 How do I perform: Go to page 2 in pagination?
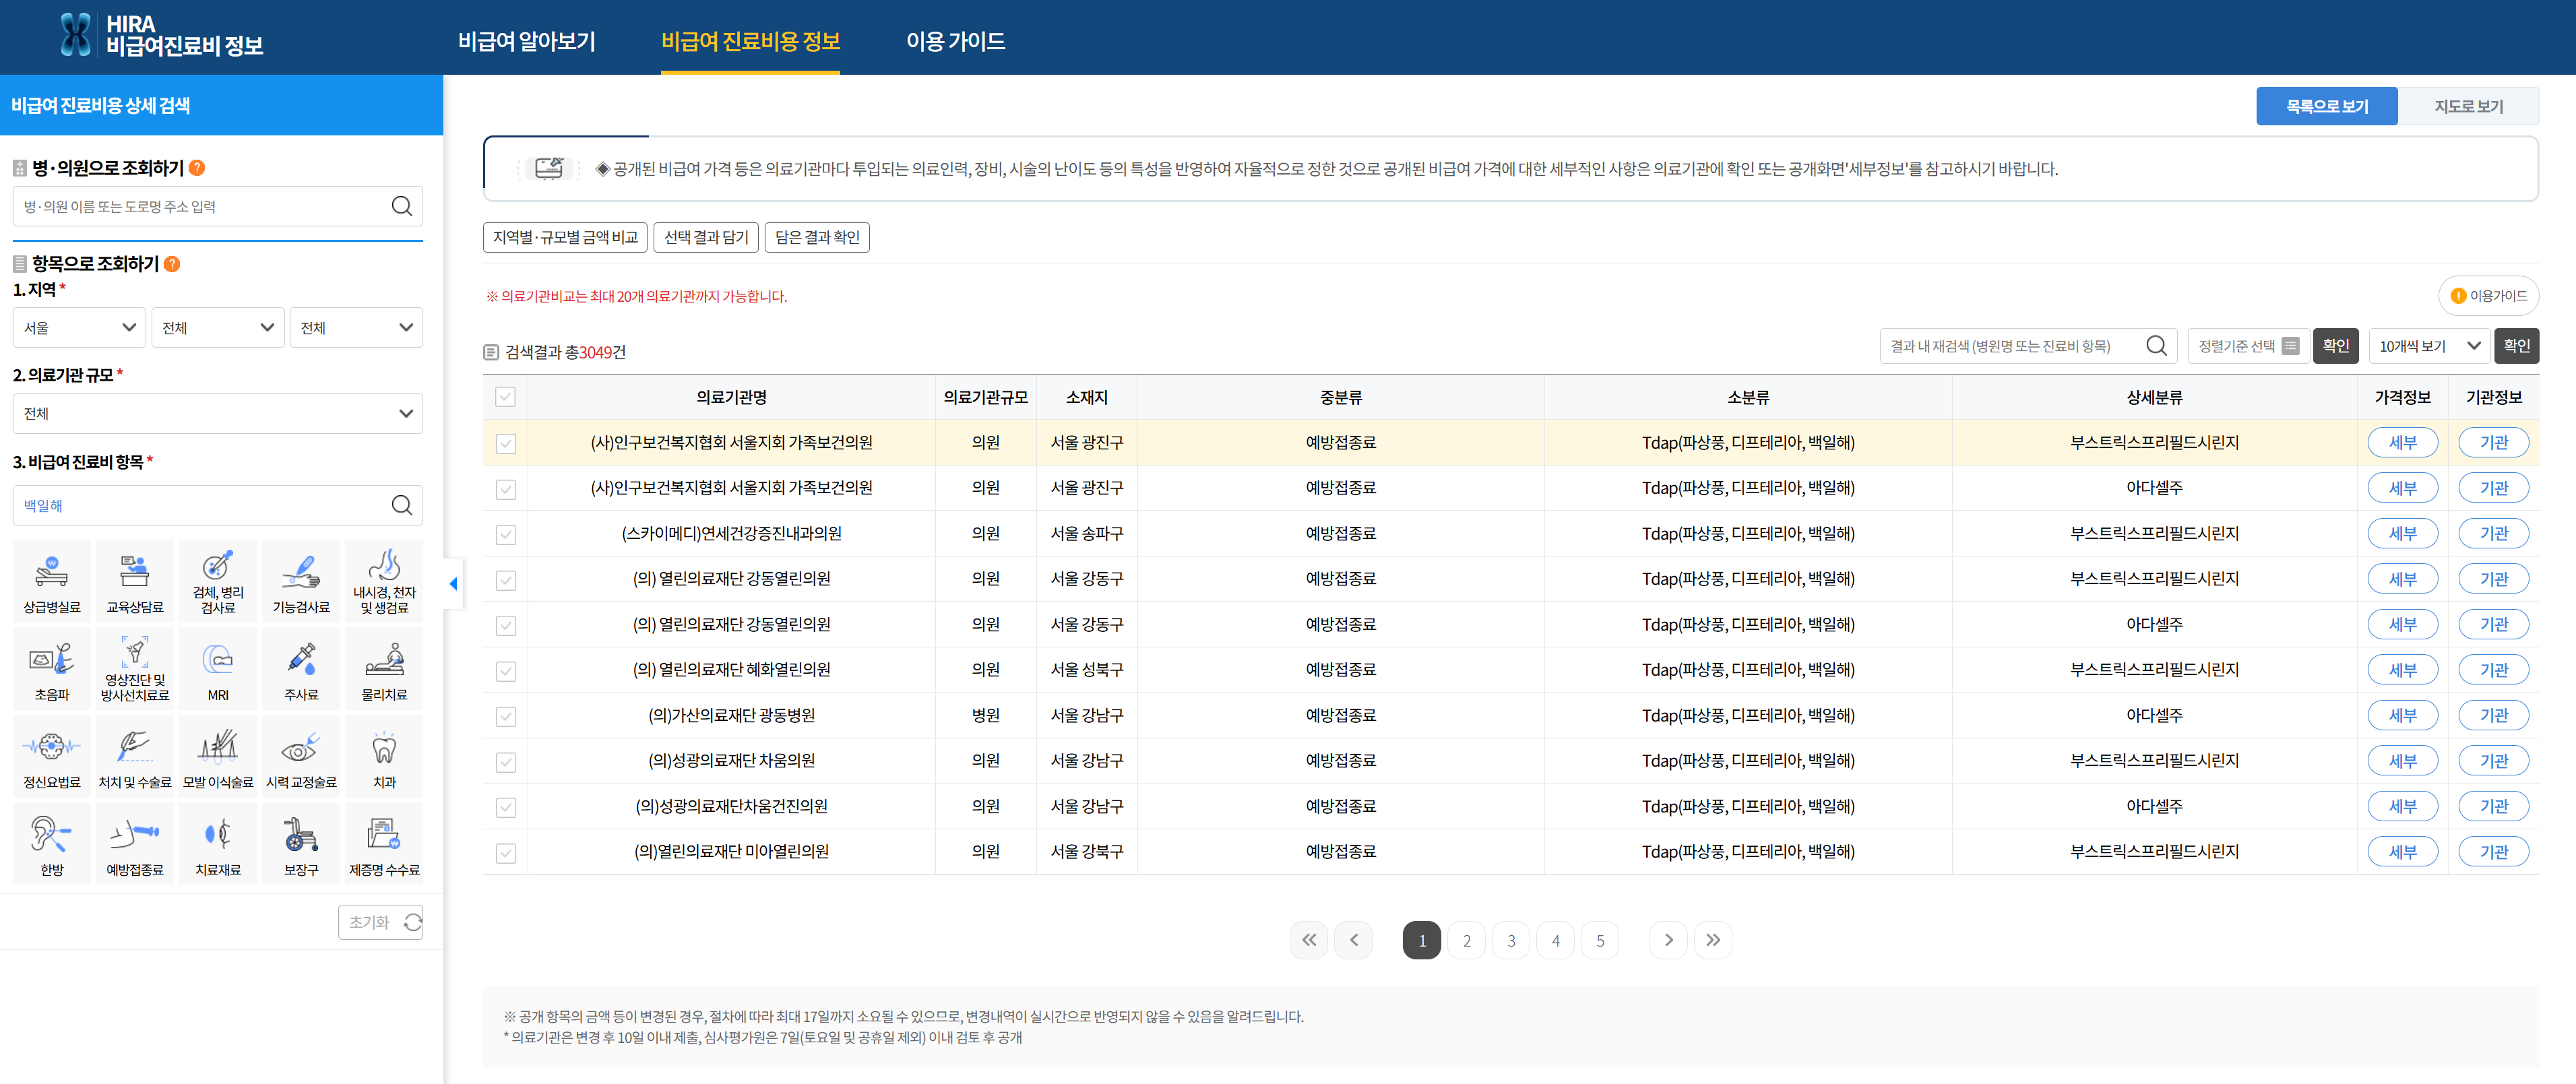pyautogui.click(x=1466, y=940)
